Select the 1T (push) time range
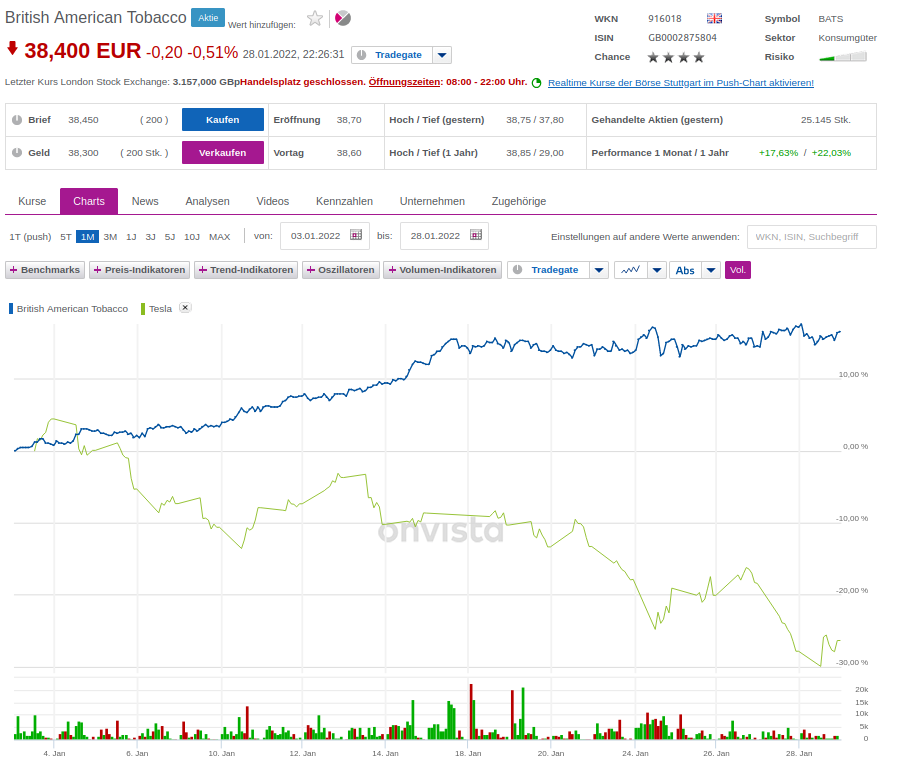Image resolution: width=898 pixels, height=761 pixels. tap(30, 236)
